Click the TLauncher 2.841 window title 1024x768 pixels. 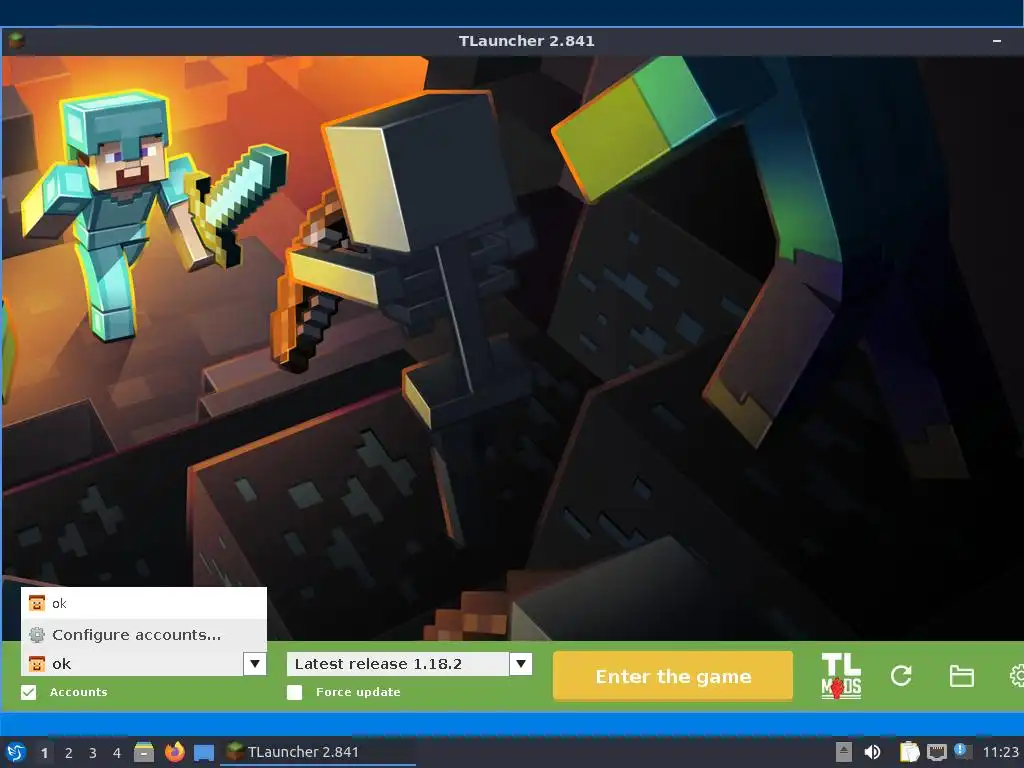click(x=526, y=40)
